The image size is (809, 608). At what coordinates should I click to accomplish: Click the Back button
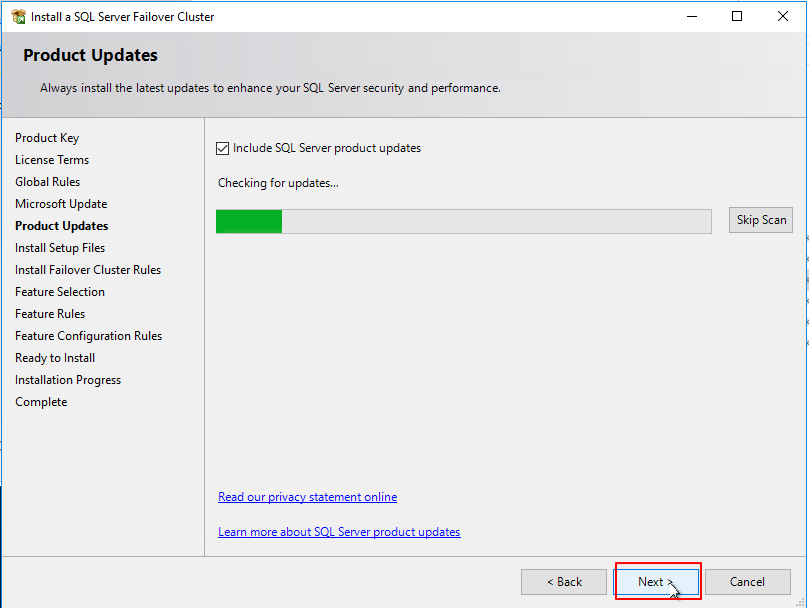[563, 581]
